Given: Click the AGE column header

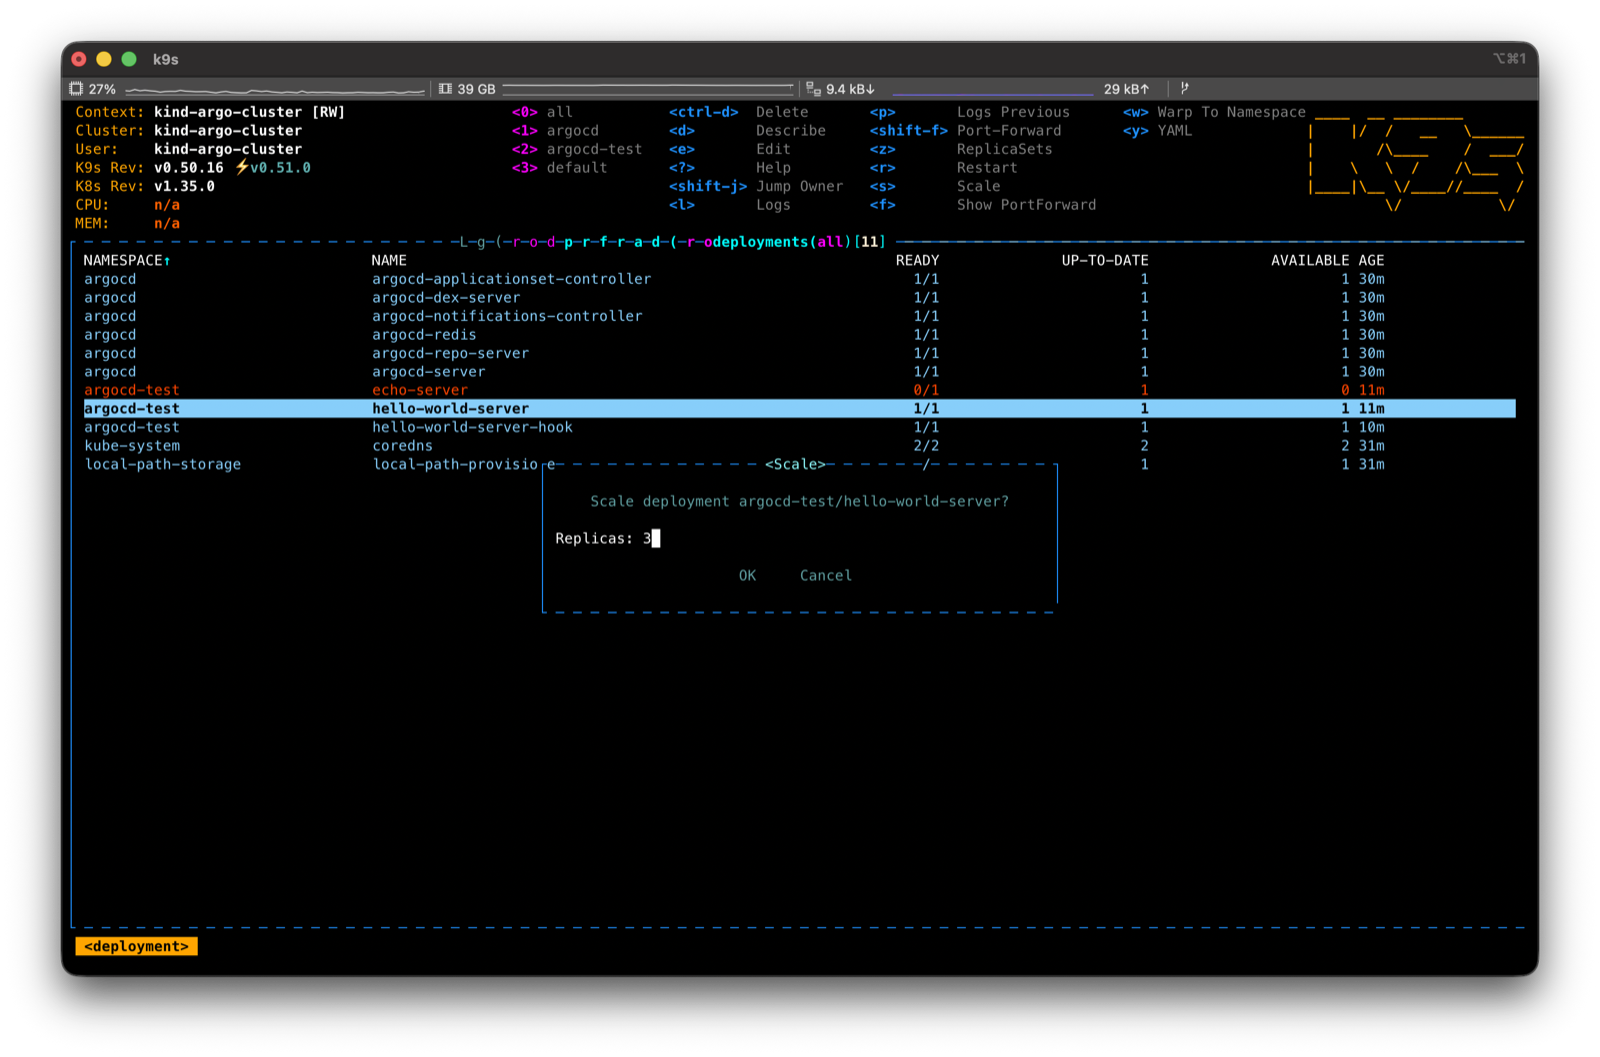Looking at the screenshot, I should click(x=1371, y=260).
